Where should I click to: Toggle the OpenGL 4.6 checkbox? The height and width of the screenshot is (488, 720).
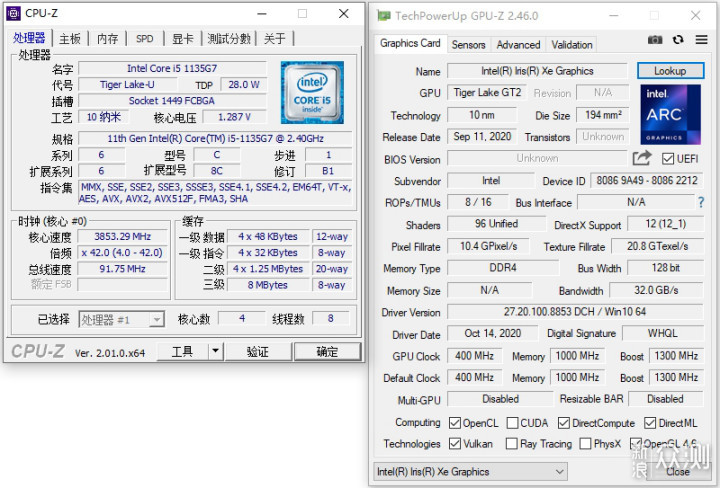coord(636,443)
